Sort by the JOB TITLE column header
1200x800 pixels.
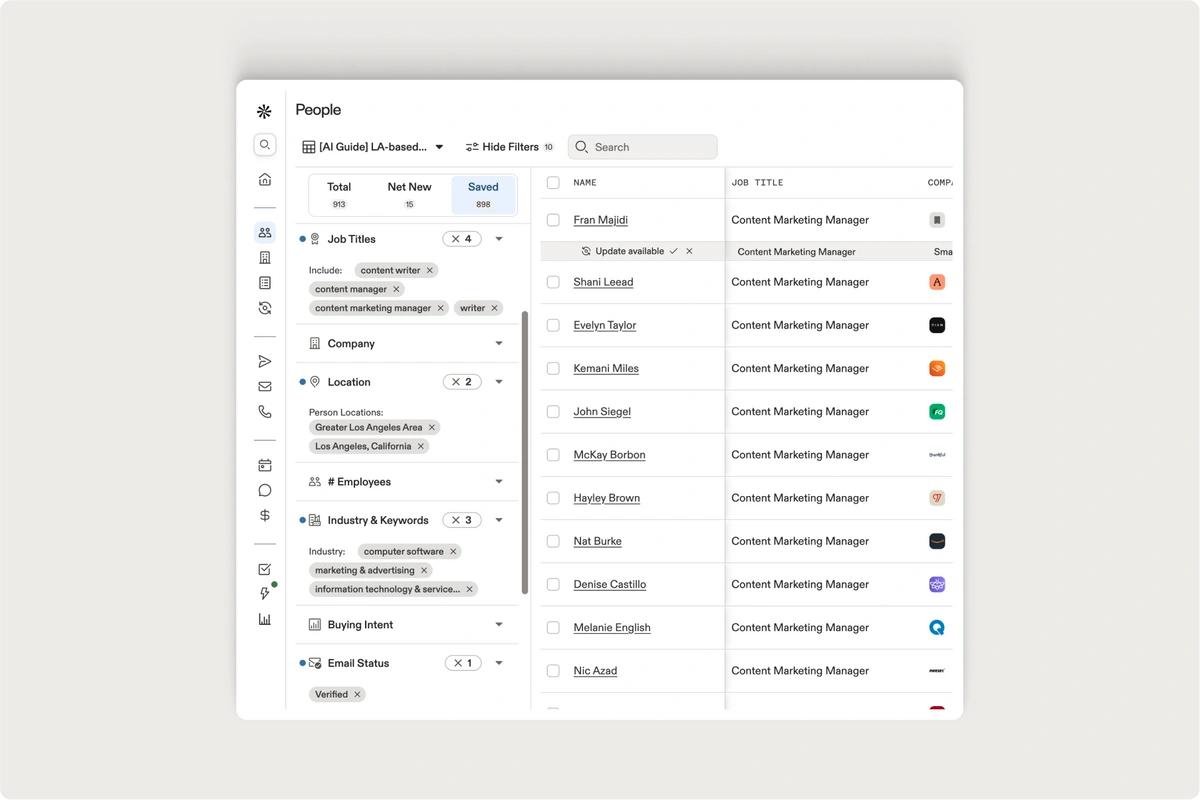coord(757,183)
